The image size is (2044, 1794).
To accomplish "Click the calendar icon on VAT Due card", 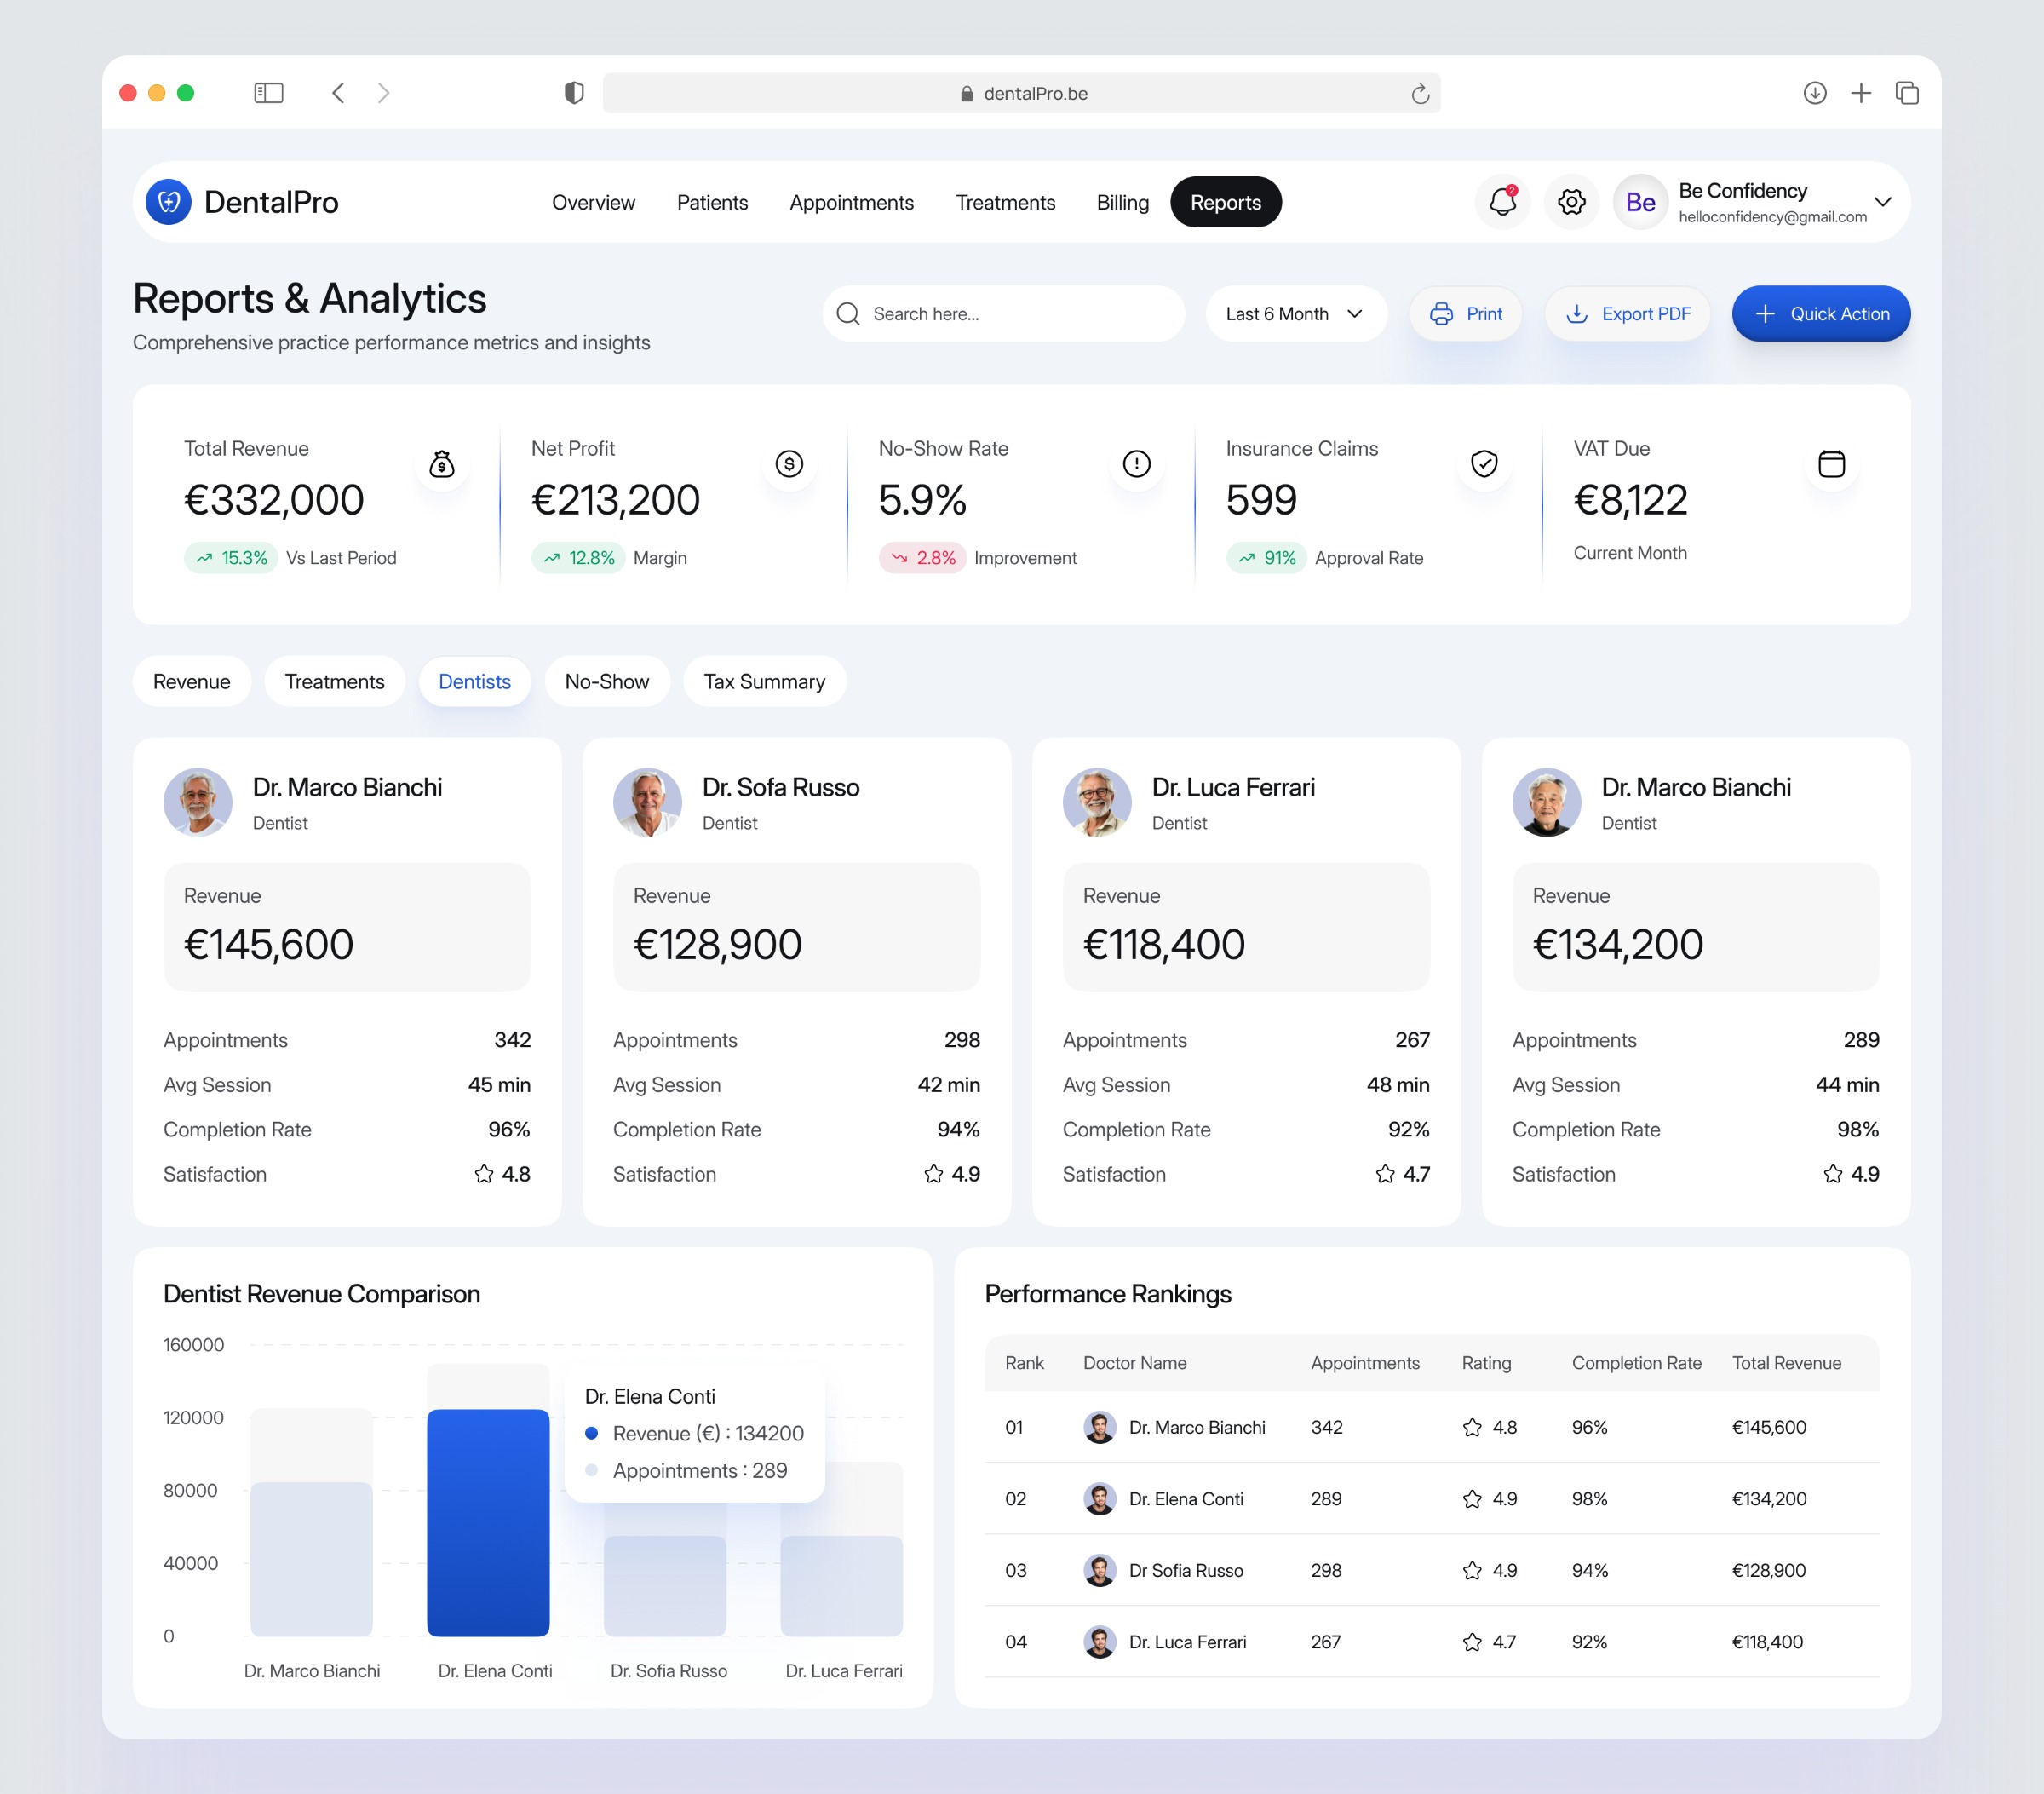I will pos(1831,464).
